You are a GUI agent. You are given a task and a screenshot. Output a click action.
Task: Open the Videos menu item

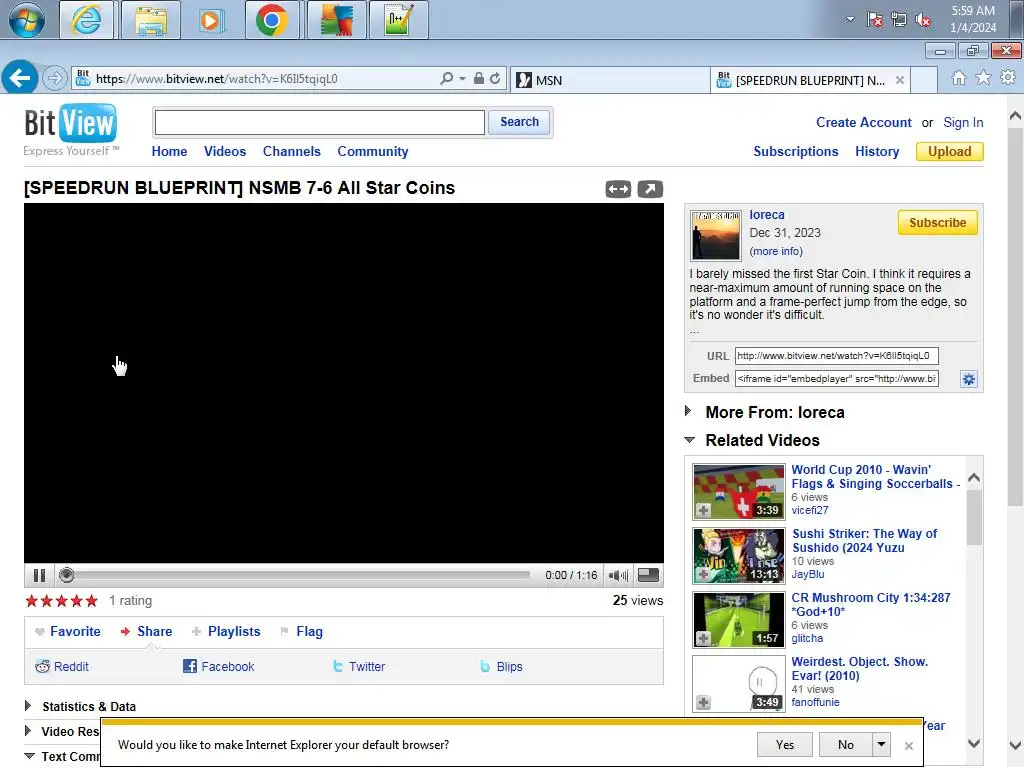click(225, 152)
